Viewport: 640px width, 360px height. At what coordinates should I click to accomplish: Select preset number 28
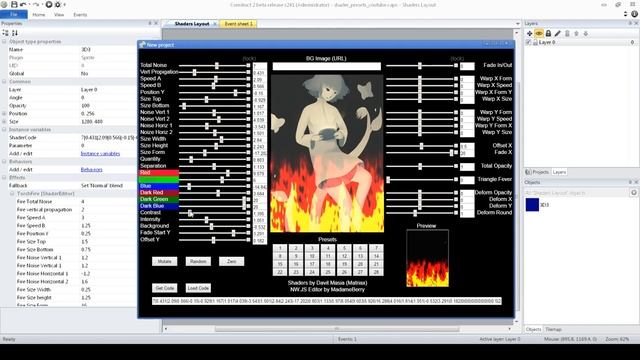pos(376,272)
